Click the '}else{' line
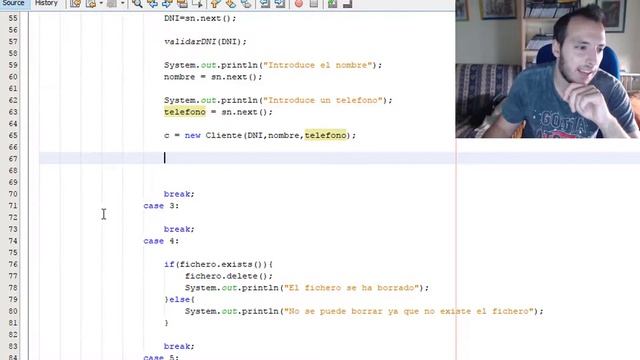Viewport: 640px width, 360px height. [179, 300]
